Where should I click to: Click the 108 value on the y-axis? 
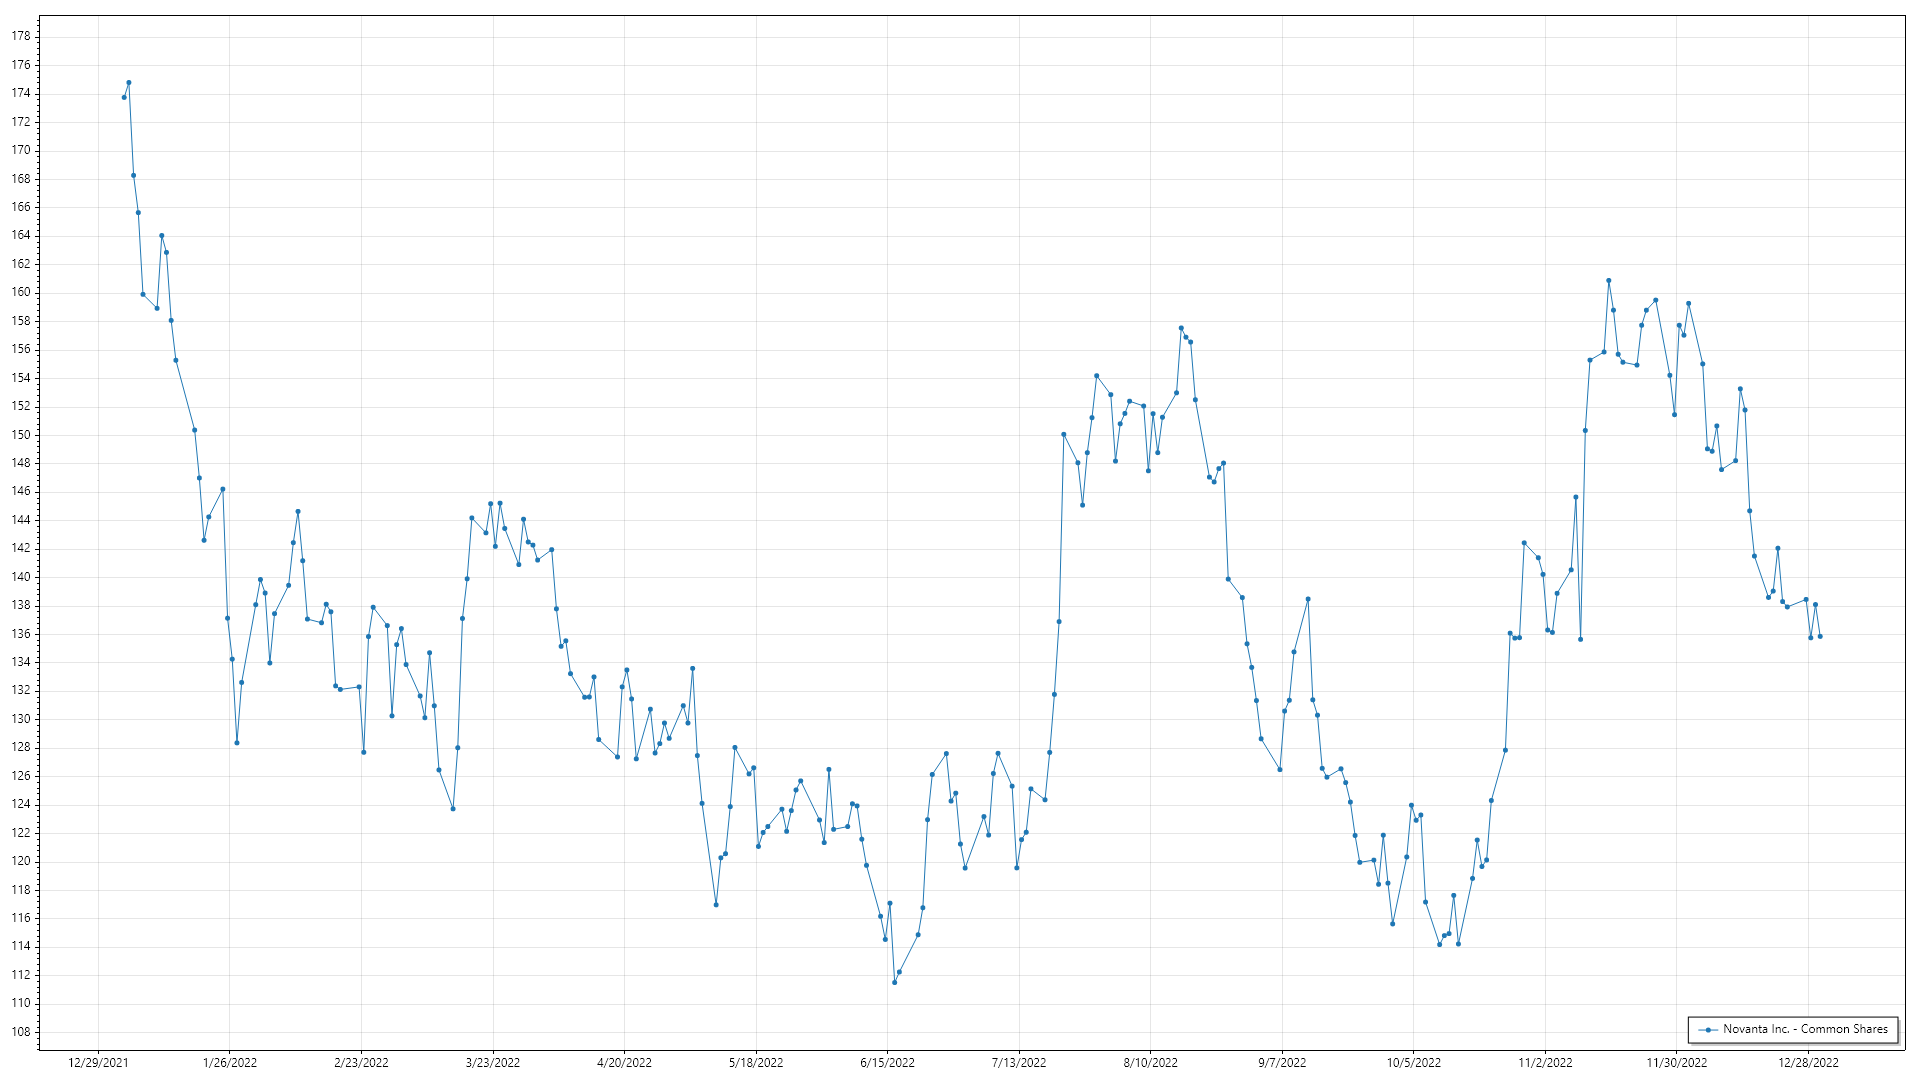click(21, 1032)
